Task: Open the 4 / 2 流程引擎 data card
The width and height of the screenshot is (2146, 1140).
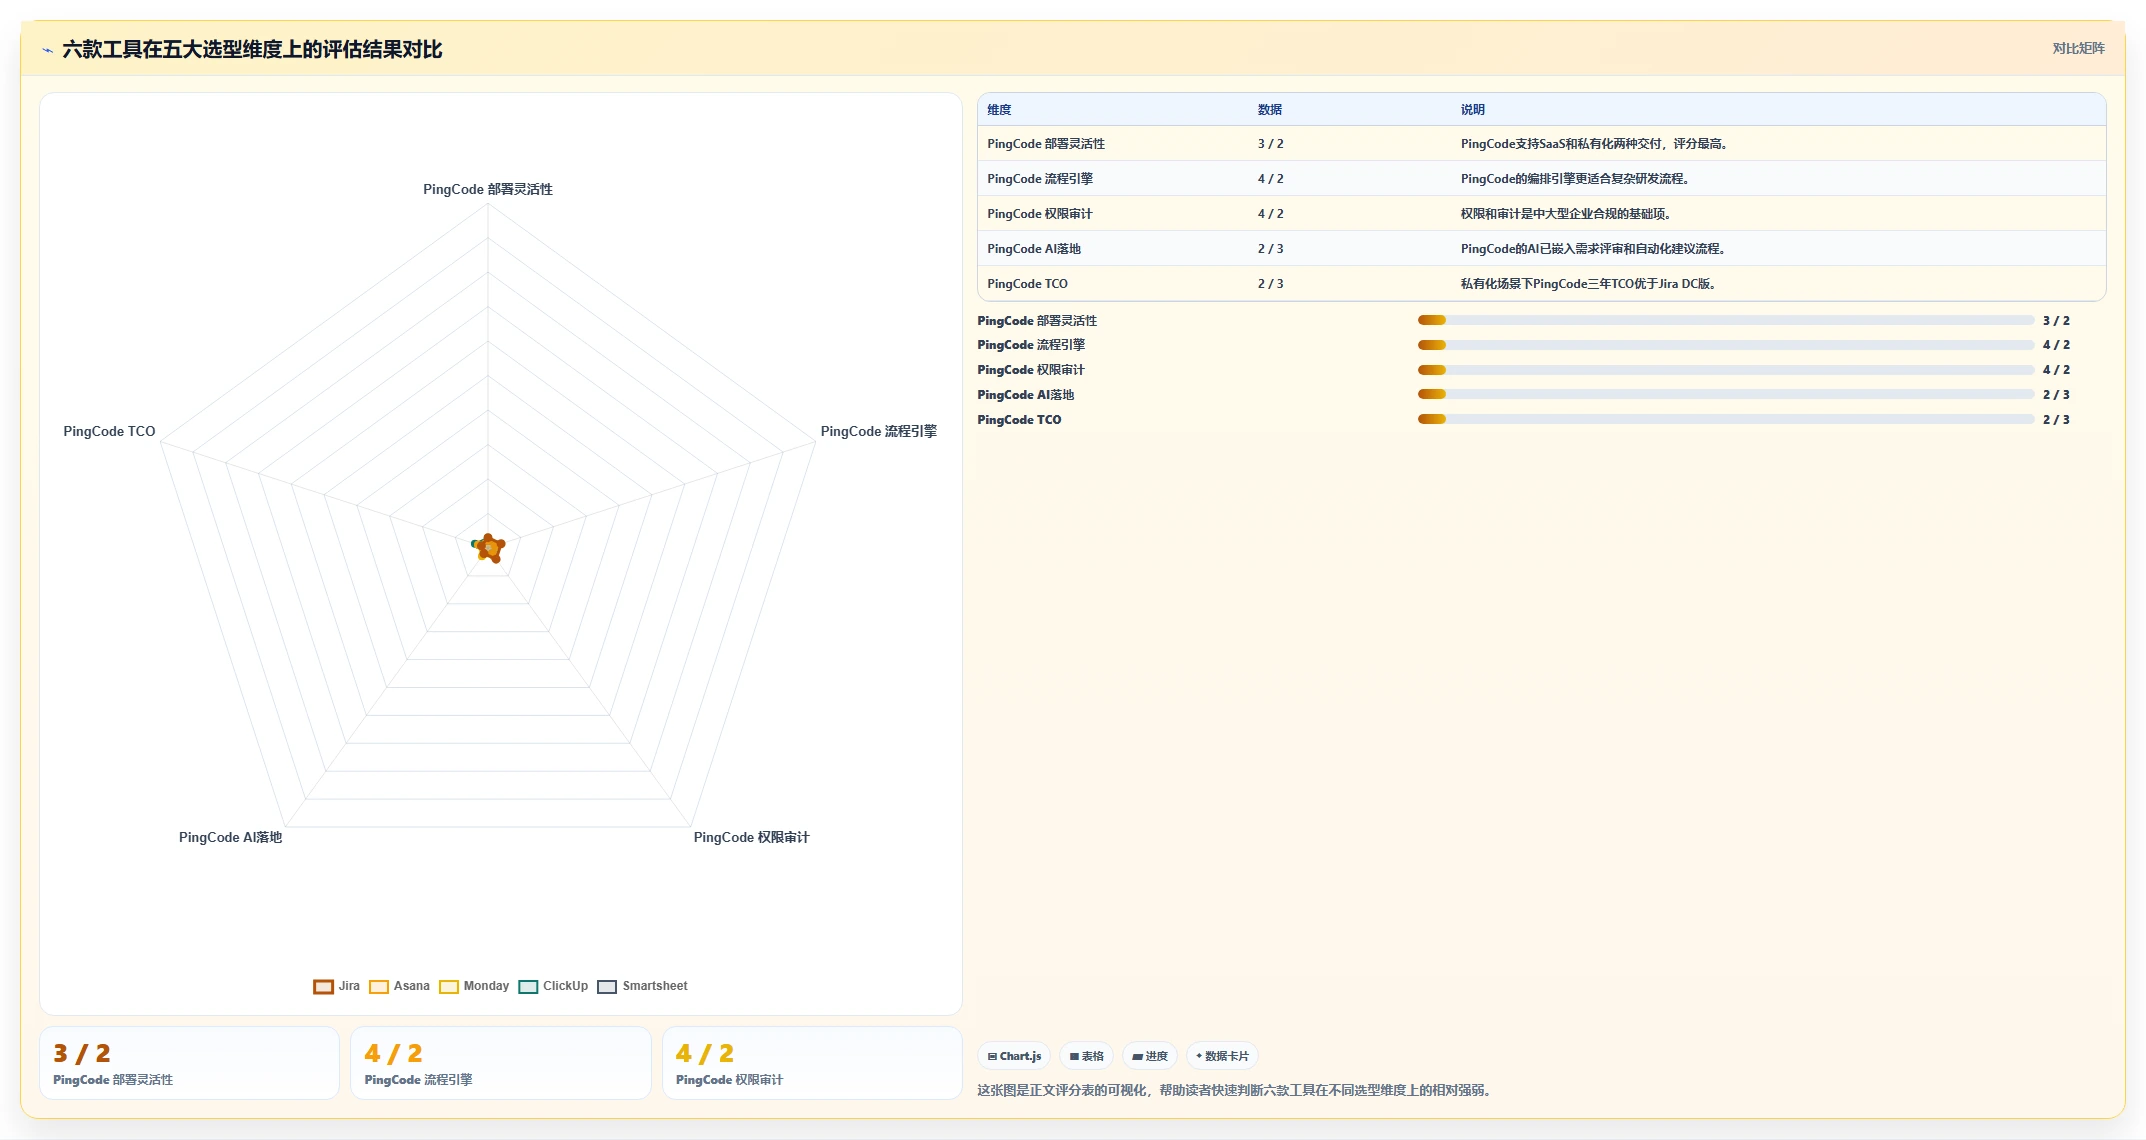Action: [x=500, y=1063]
